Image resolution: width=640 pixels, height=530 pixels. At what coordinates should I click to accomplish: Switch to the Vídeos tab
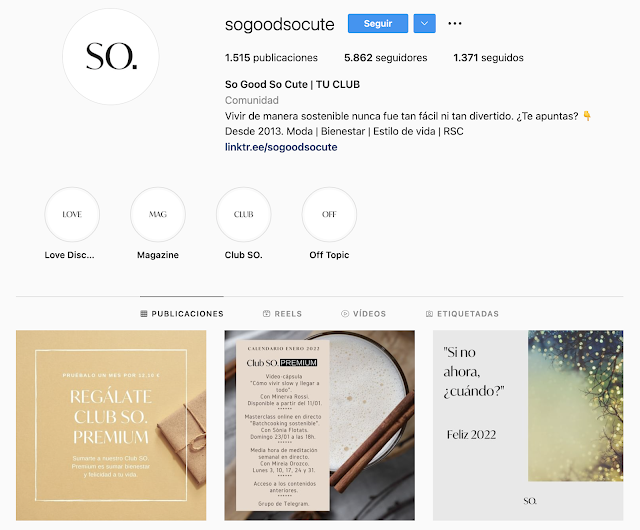click(x=363, y=314)
